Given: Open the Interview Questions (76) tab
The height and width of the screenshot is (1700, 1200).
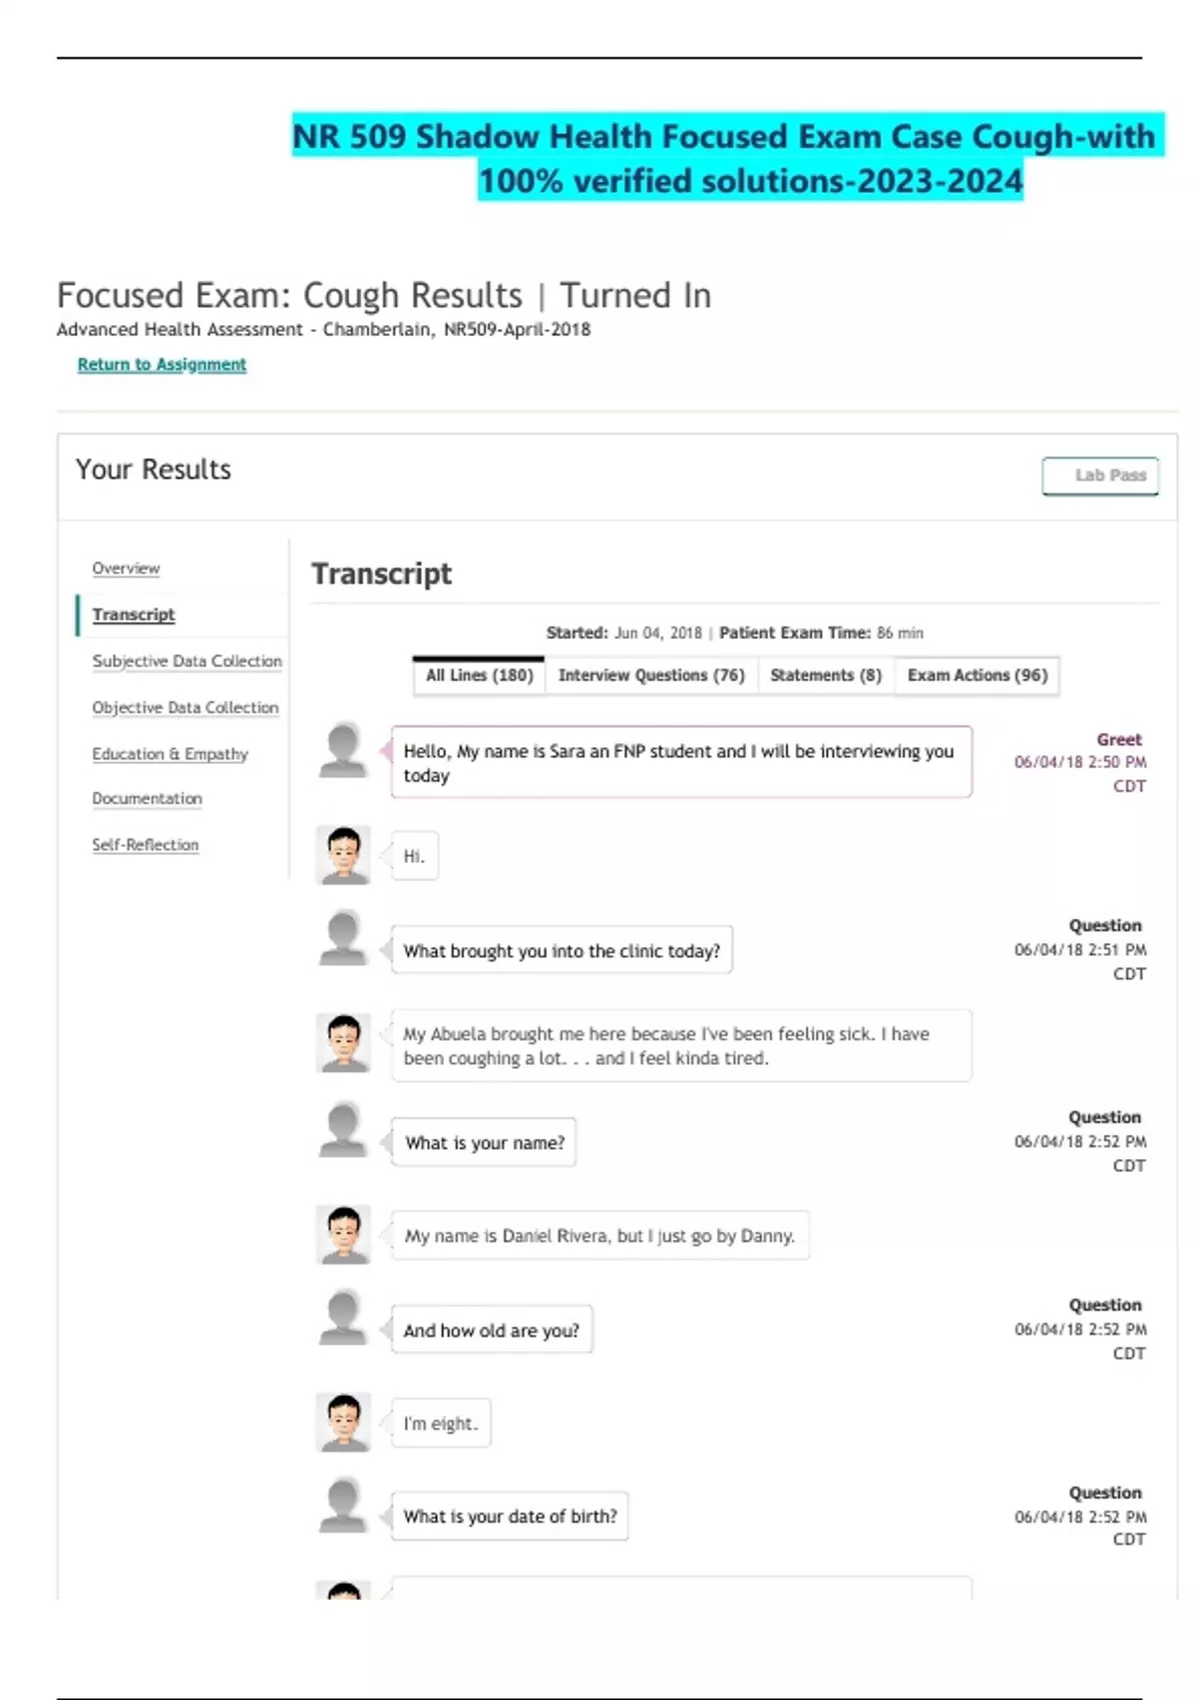Looking at the screenshot, I should [x=651, y=676].
